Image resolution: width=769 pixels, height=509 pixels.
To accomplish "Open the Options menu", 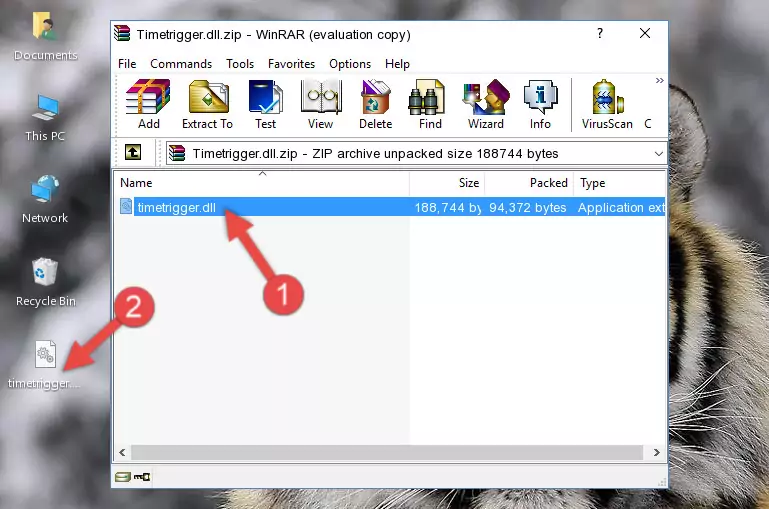I will pyautogui.click(x=350, y=64).
